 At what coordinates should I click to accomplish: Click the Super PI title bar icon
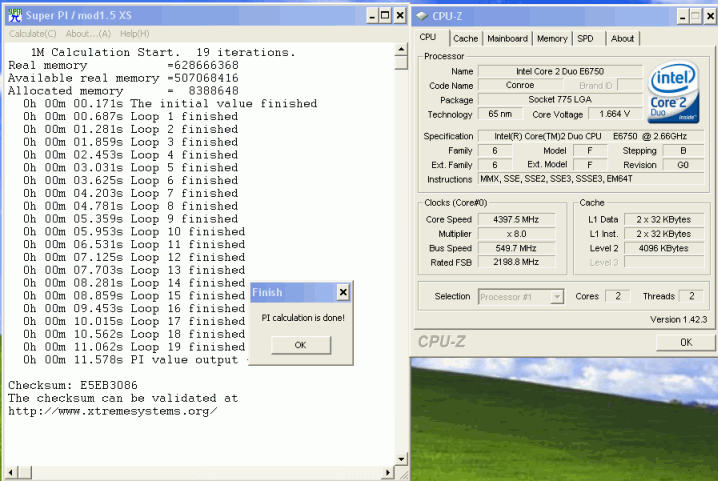coord(15,15)
